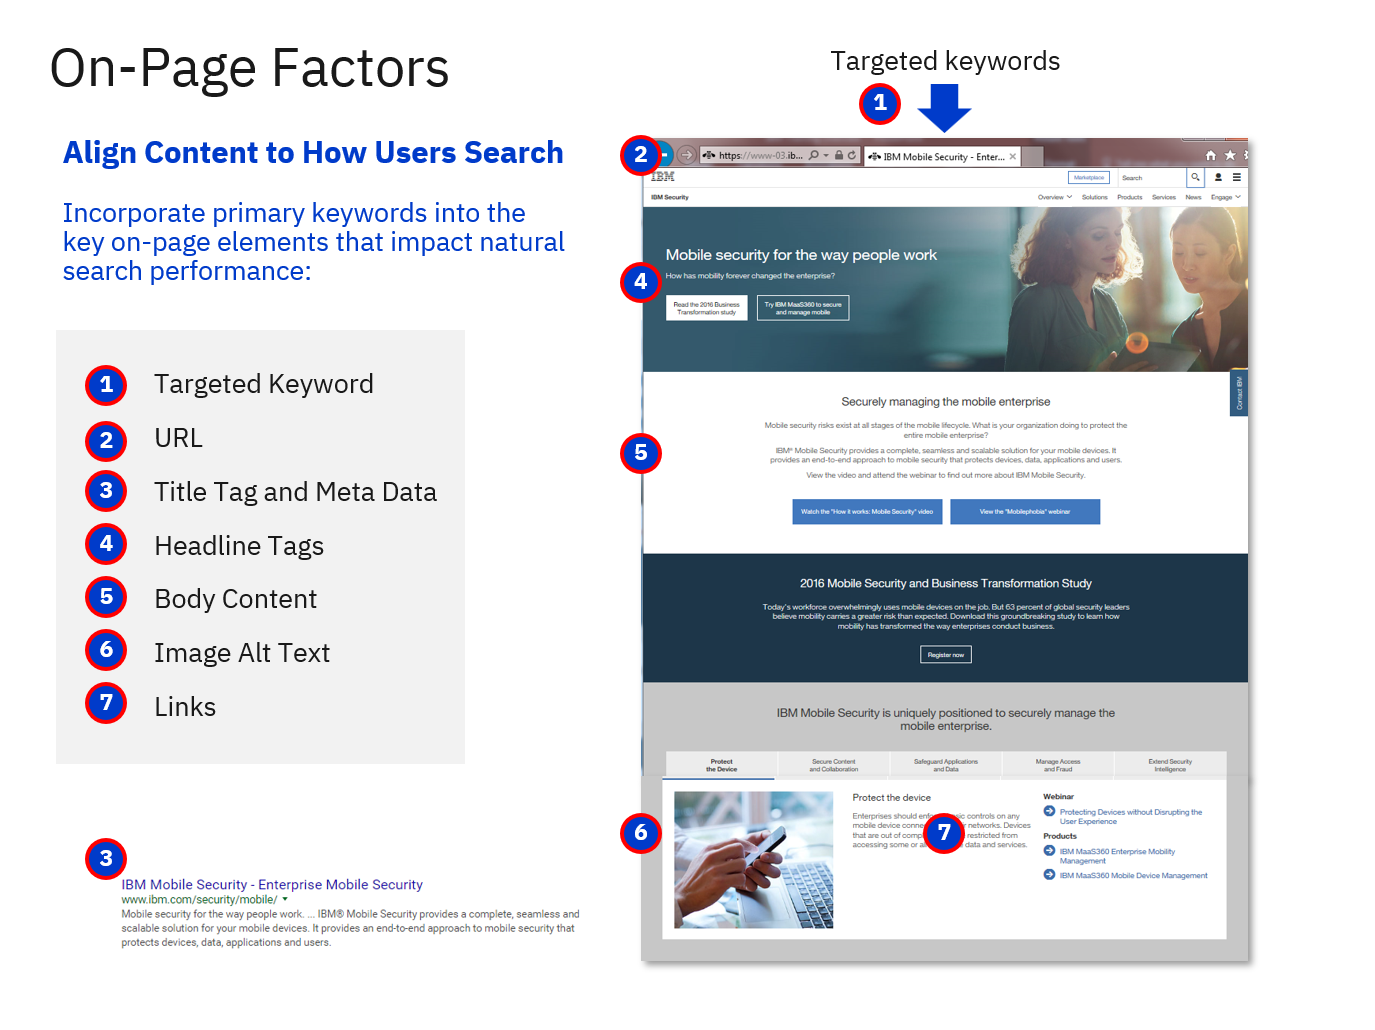Close the IBM Mobile Security browser tab
1375x1030 pixels.
(1013, 156)
